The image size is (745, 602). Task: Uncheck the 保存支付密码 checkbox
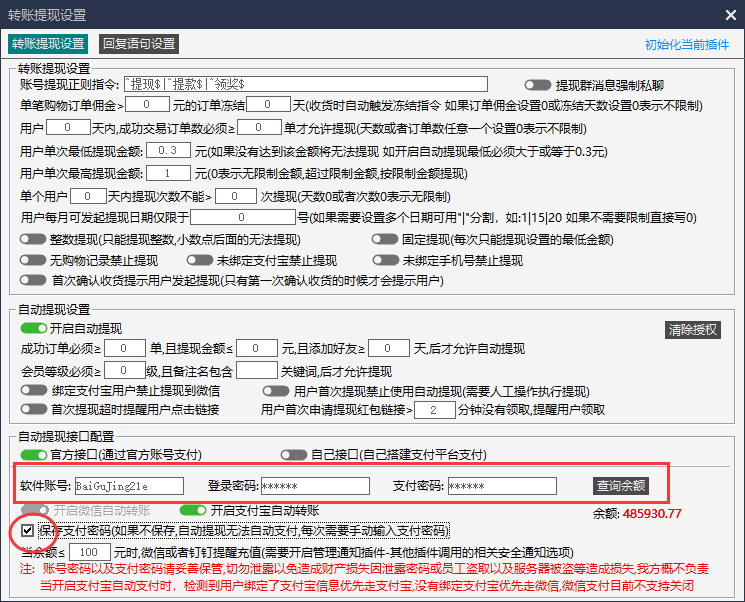coord(27,530)
